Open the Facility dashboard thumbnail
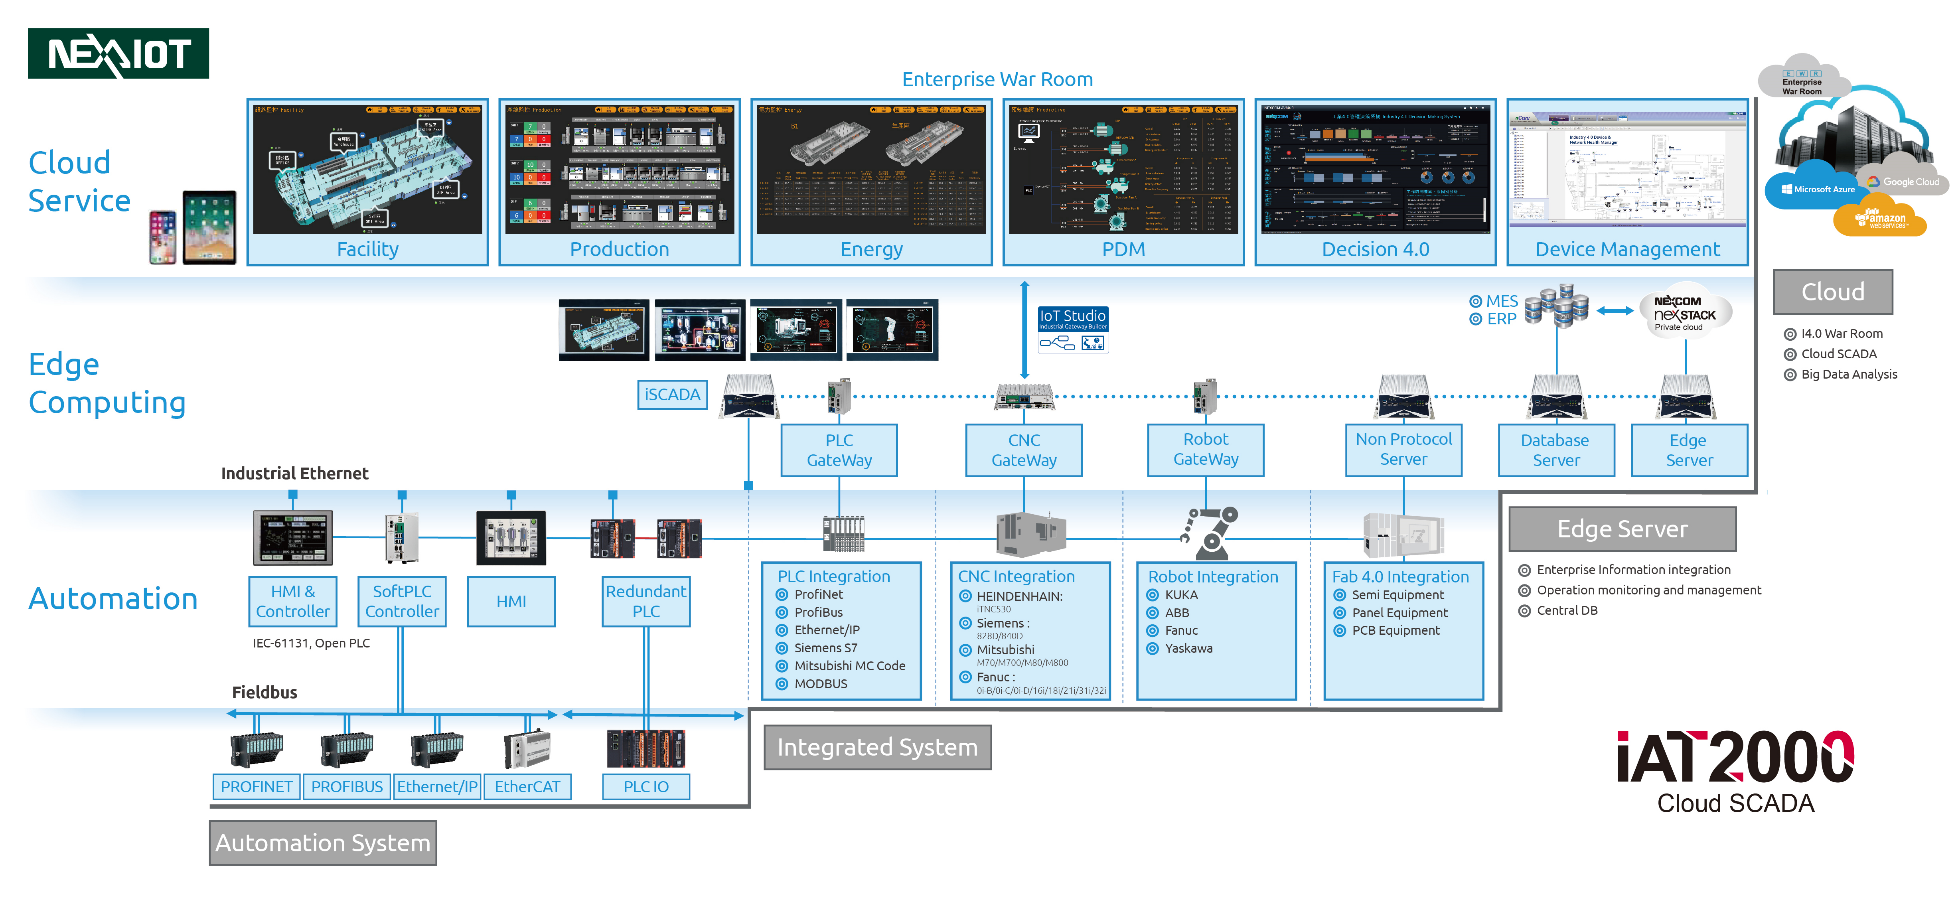This screenshot has height=898, width=1956. [367, 169]
